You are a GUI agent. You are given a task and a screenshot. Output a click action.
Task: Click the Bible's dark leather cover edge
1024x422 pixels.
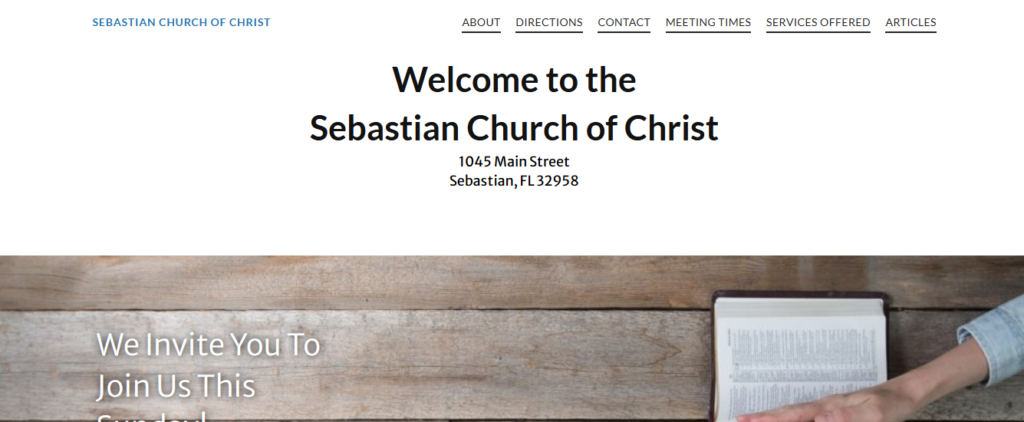click(800, 294)
